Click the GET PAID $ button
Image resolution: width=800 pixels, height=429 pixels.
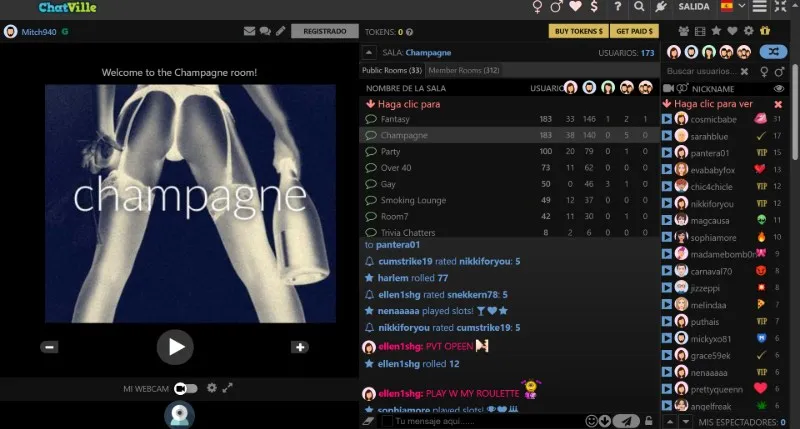point(634,31)
